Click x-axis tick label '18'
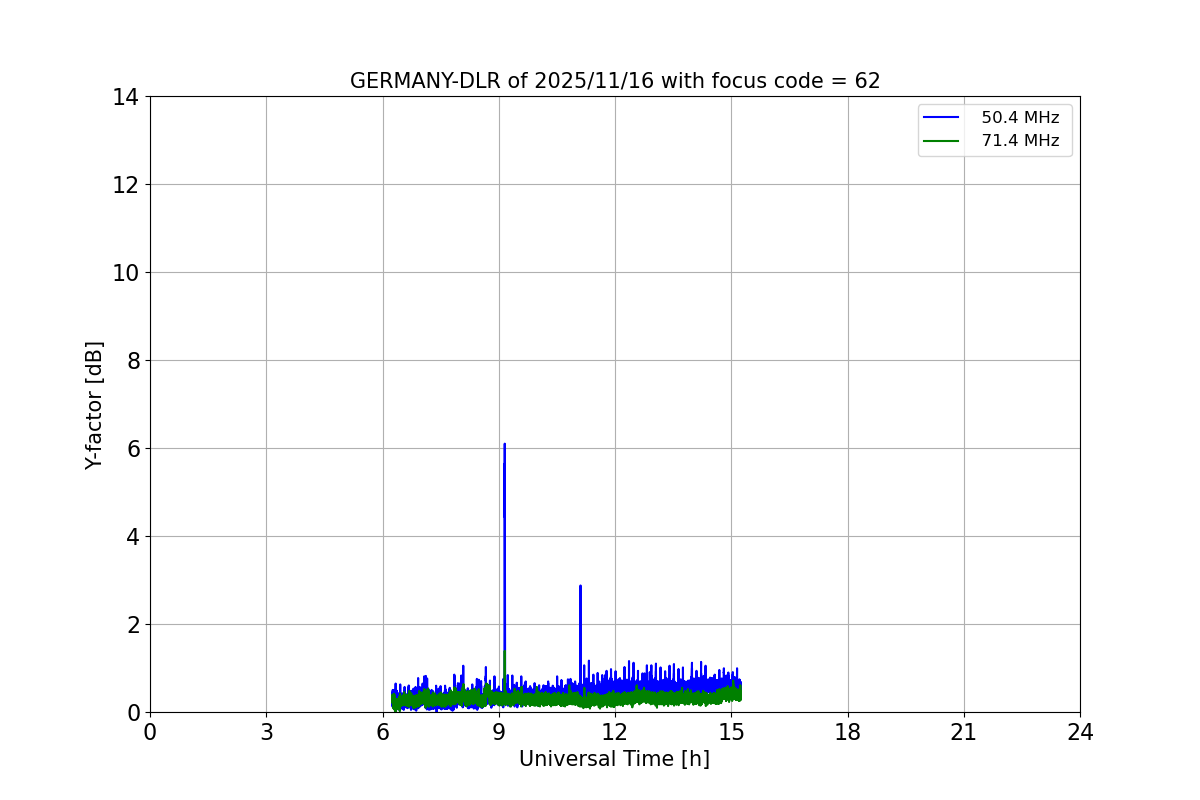 pyautogui.click(x=848, y=732)
